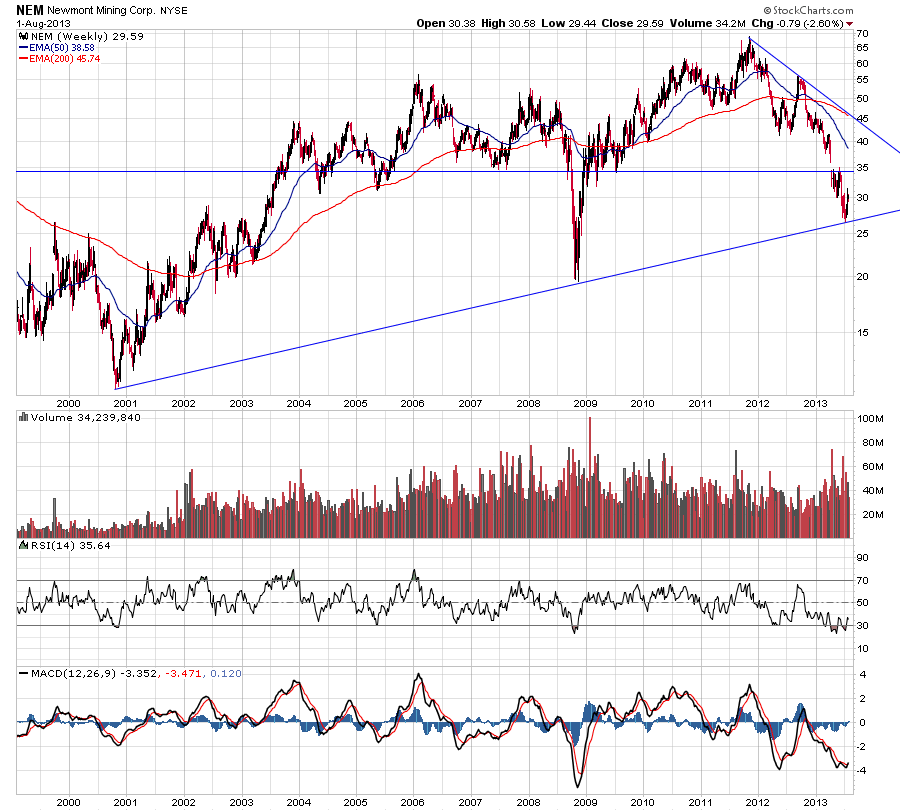Click the 45 label on the price axis

[x=862, y=119]
